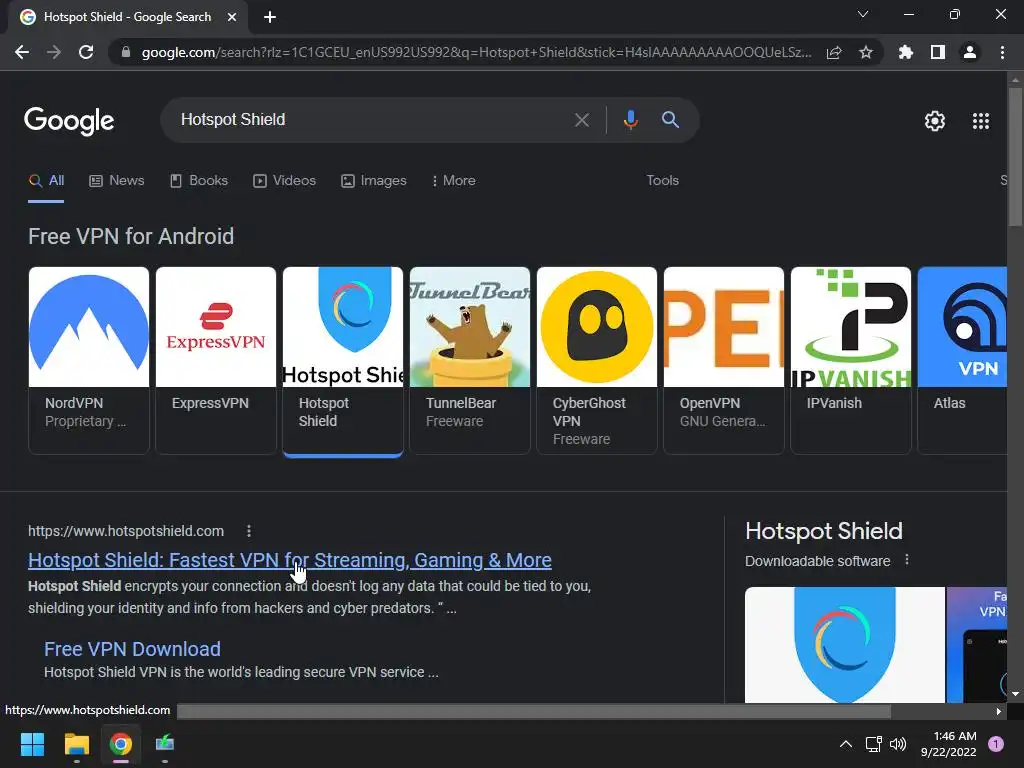Select the TunnelBear card
This screenshot has height=768, width=1024.
470,360
